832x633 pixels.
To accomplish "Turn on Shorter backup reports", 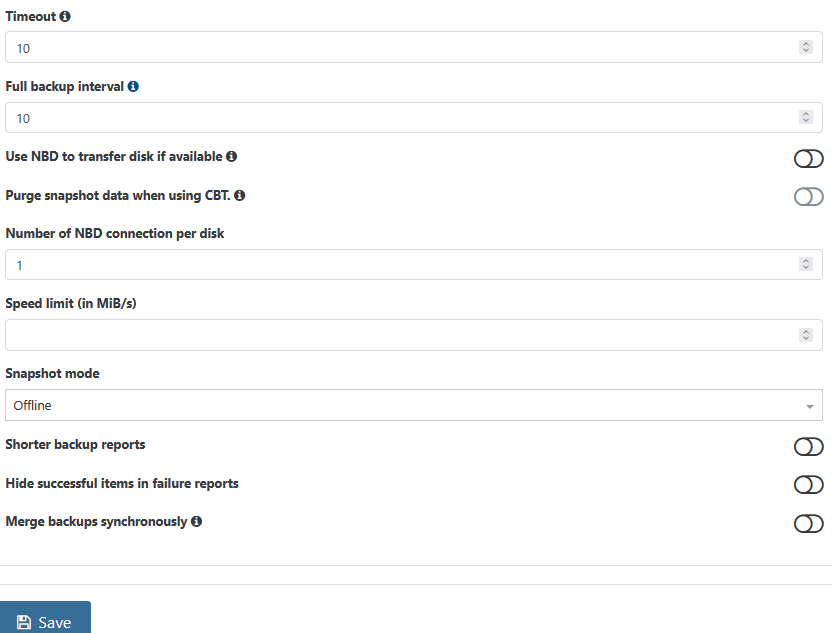I will [808, 446].
